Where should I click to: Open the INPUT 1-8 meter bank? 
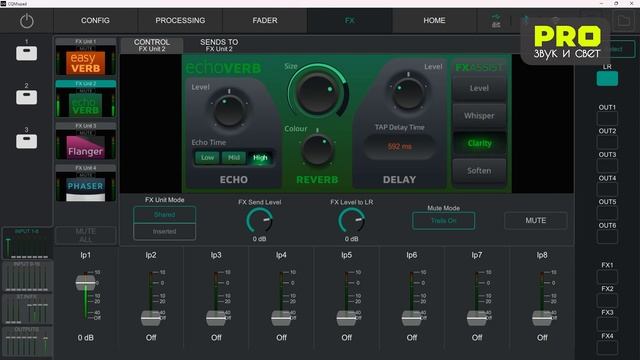click(x=27, y=244)
